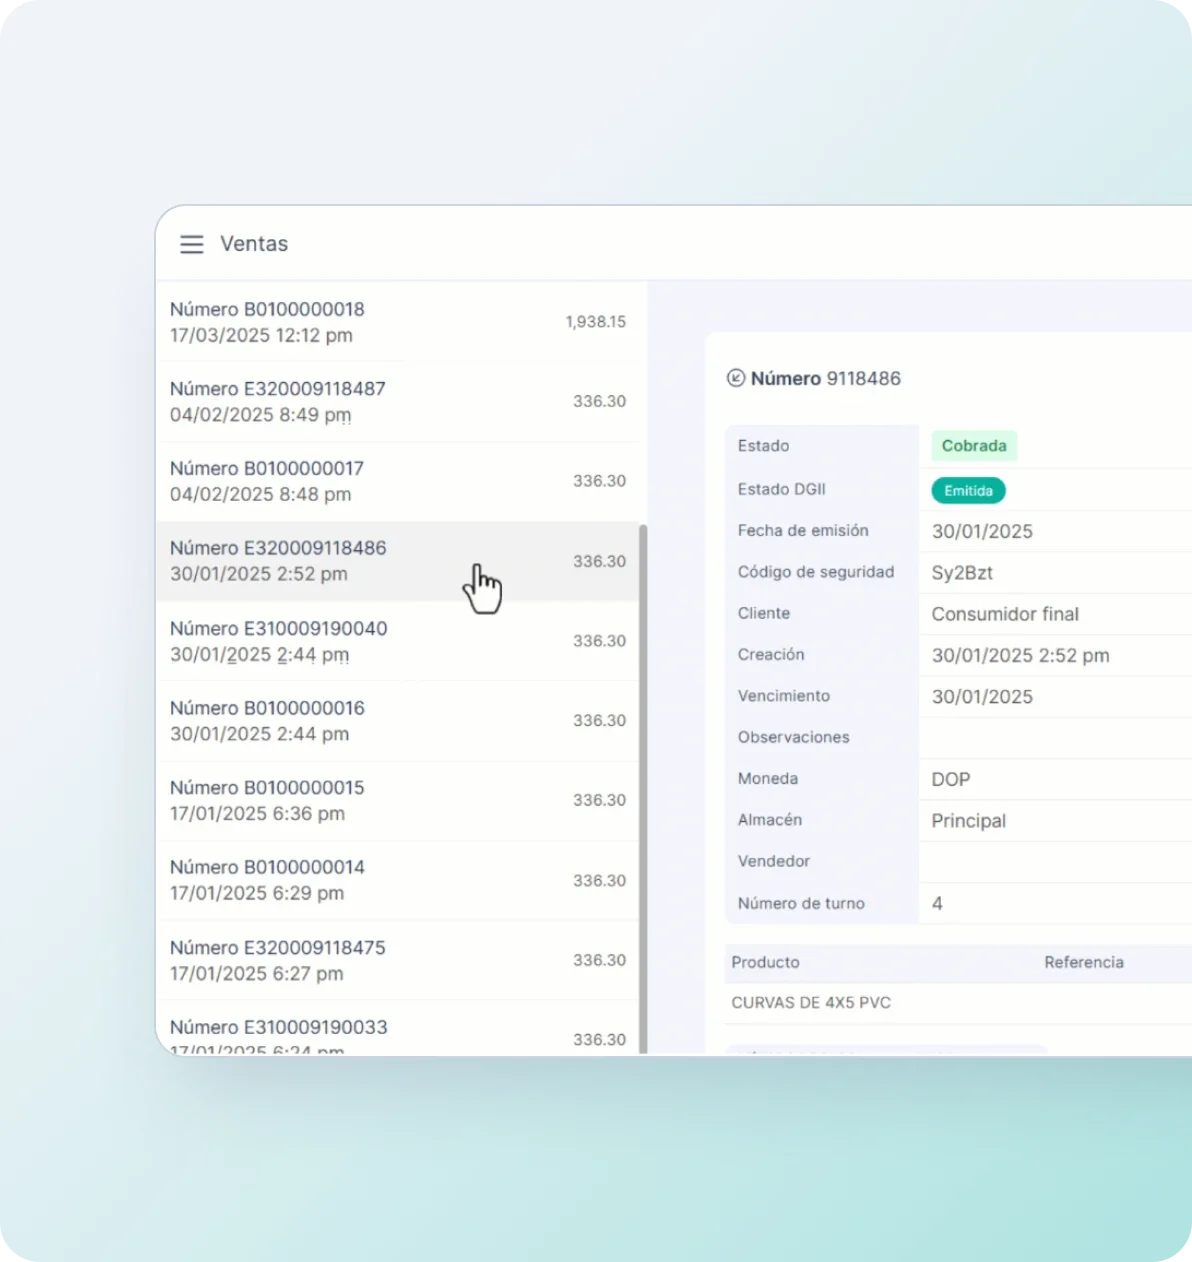Select sale Número B0100000016
Viewport: 1192px width, 1262px height.
pyautogui.click(x=397, y=721)
